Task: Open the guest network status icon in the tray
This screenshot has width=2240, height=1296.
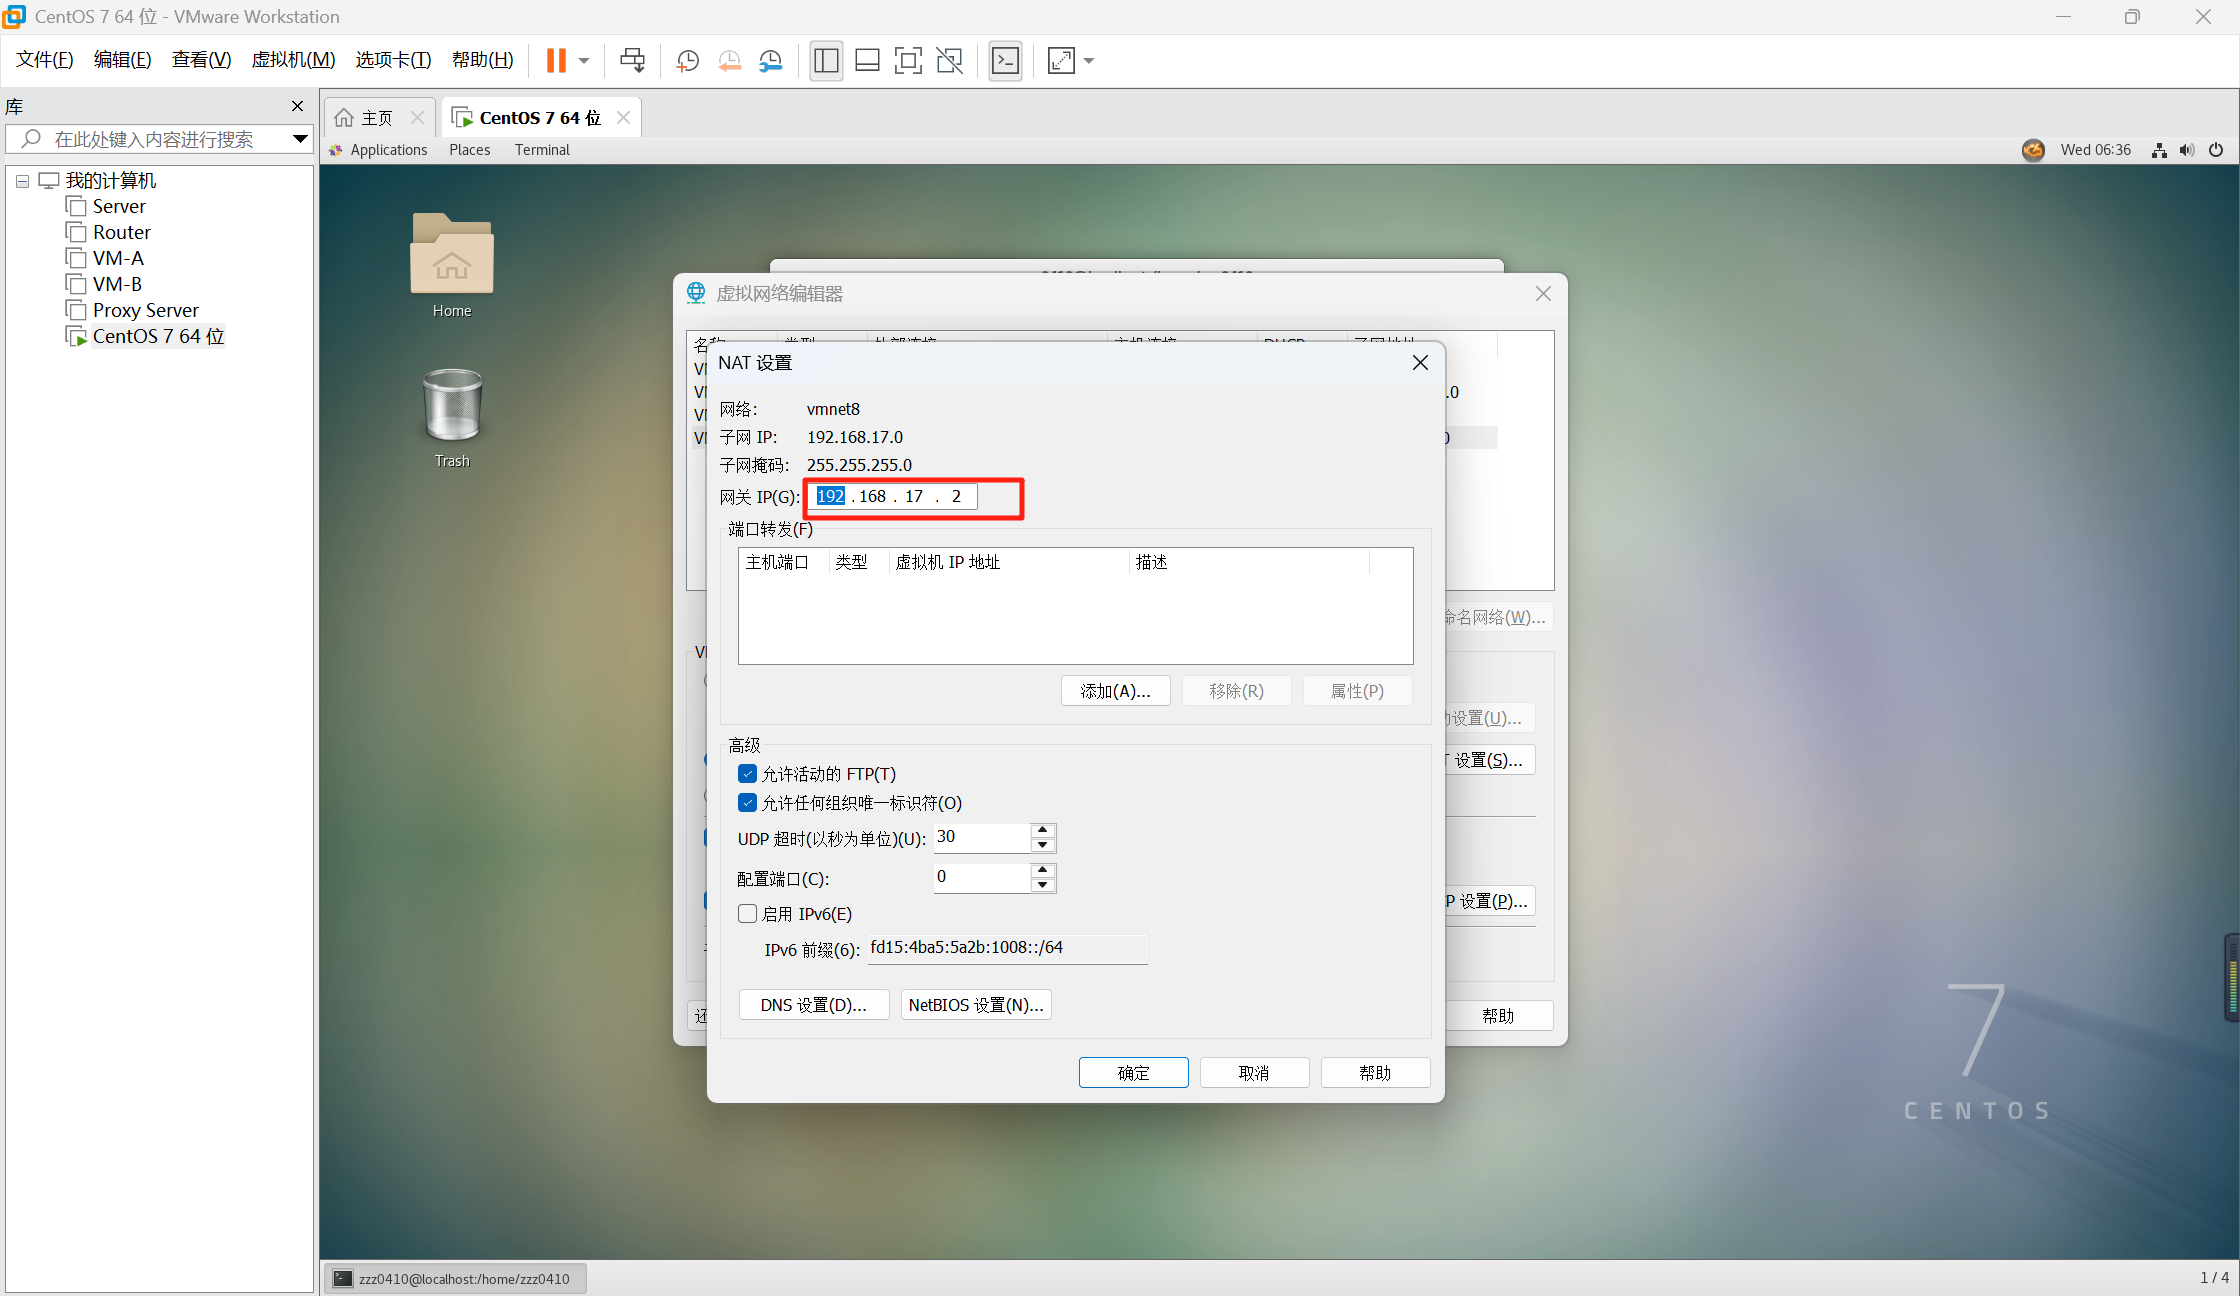Action: 2157,150
